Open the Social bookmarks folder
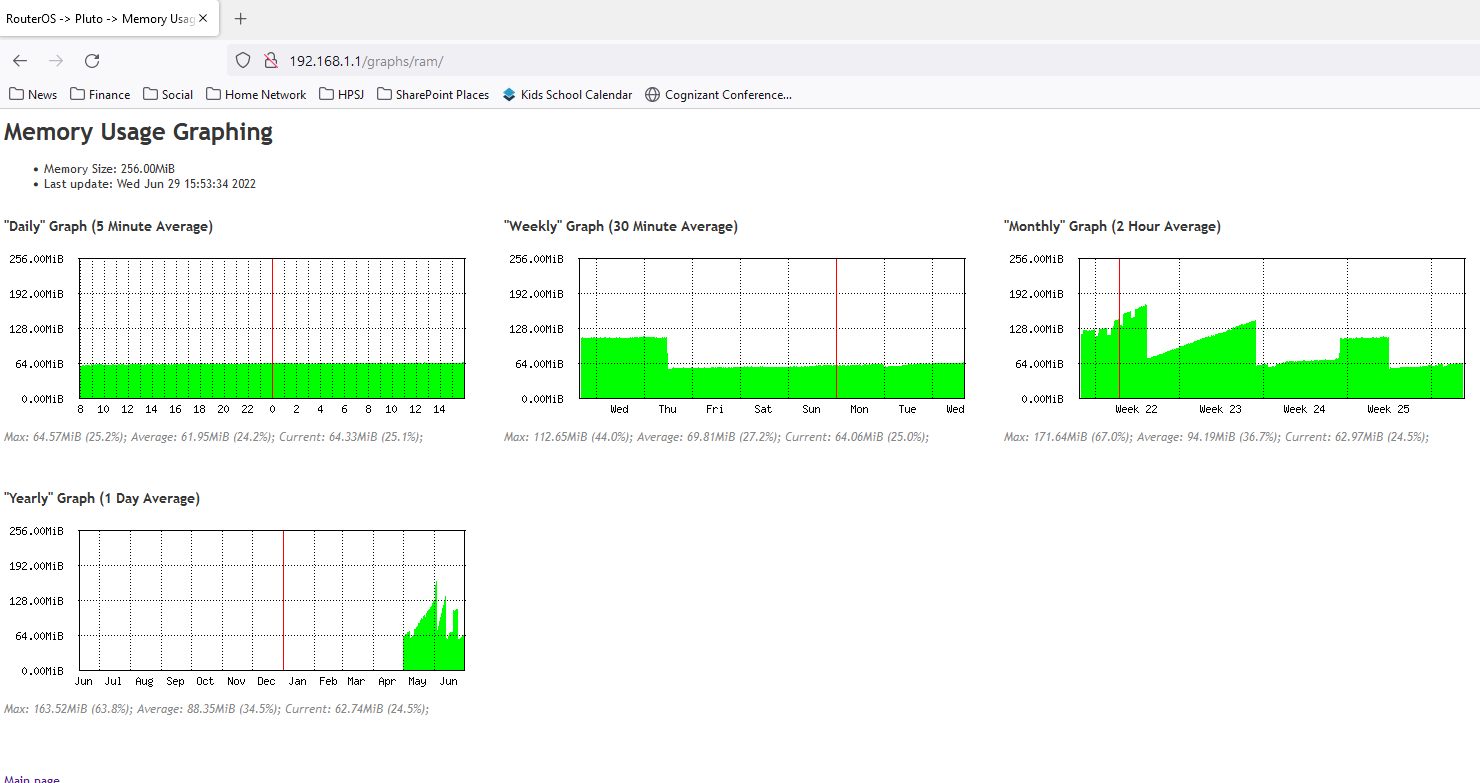The image size is (1480, 783). click(x=168, y=95)
